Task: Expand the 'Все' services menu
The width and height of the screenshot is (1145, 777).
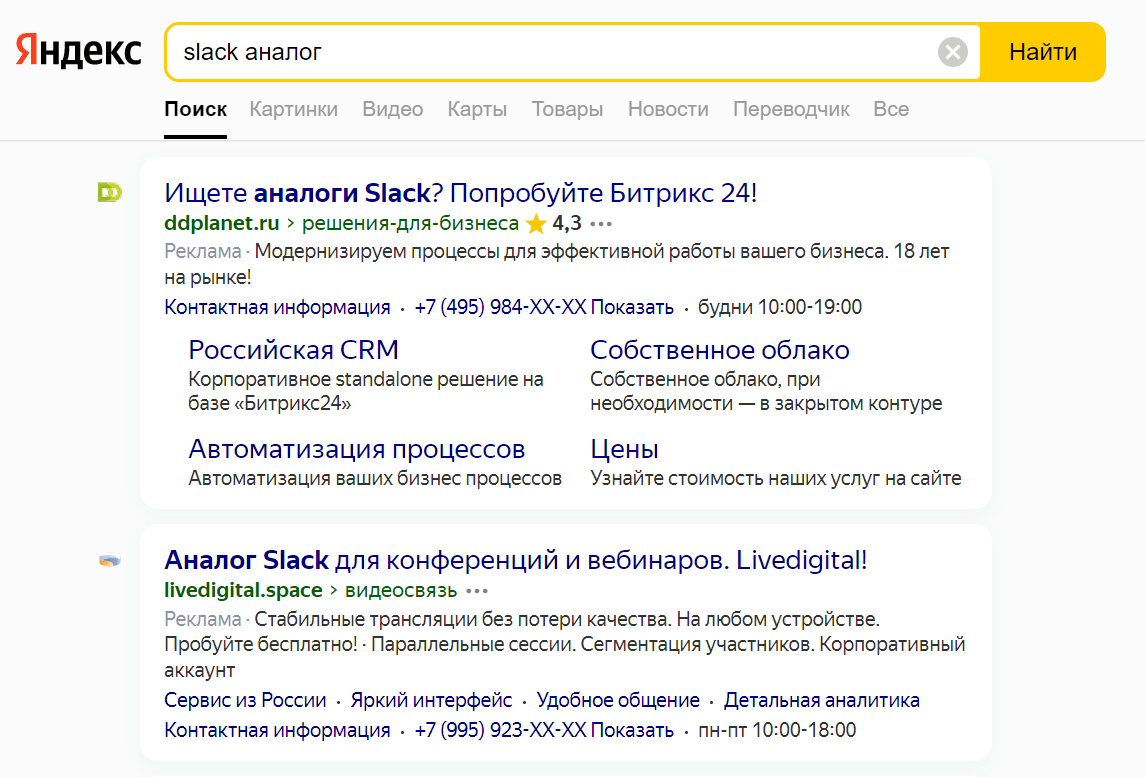Action: click(890, 109)
